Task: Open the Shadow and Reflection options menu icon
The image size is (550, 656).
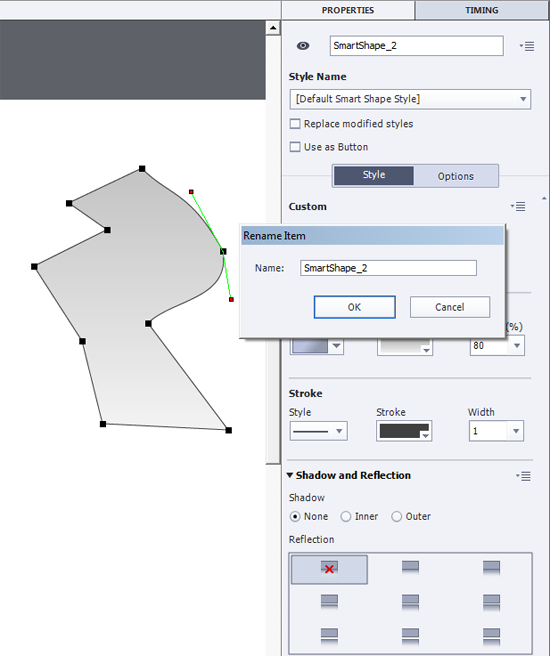Action: [x=523, y=476]
